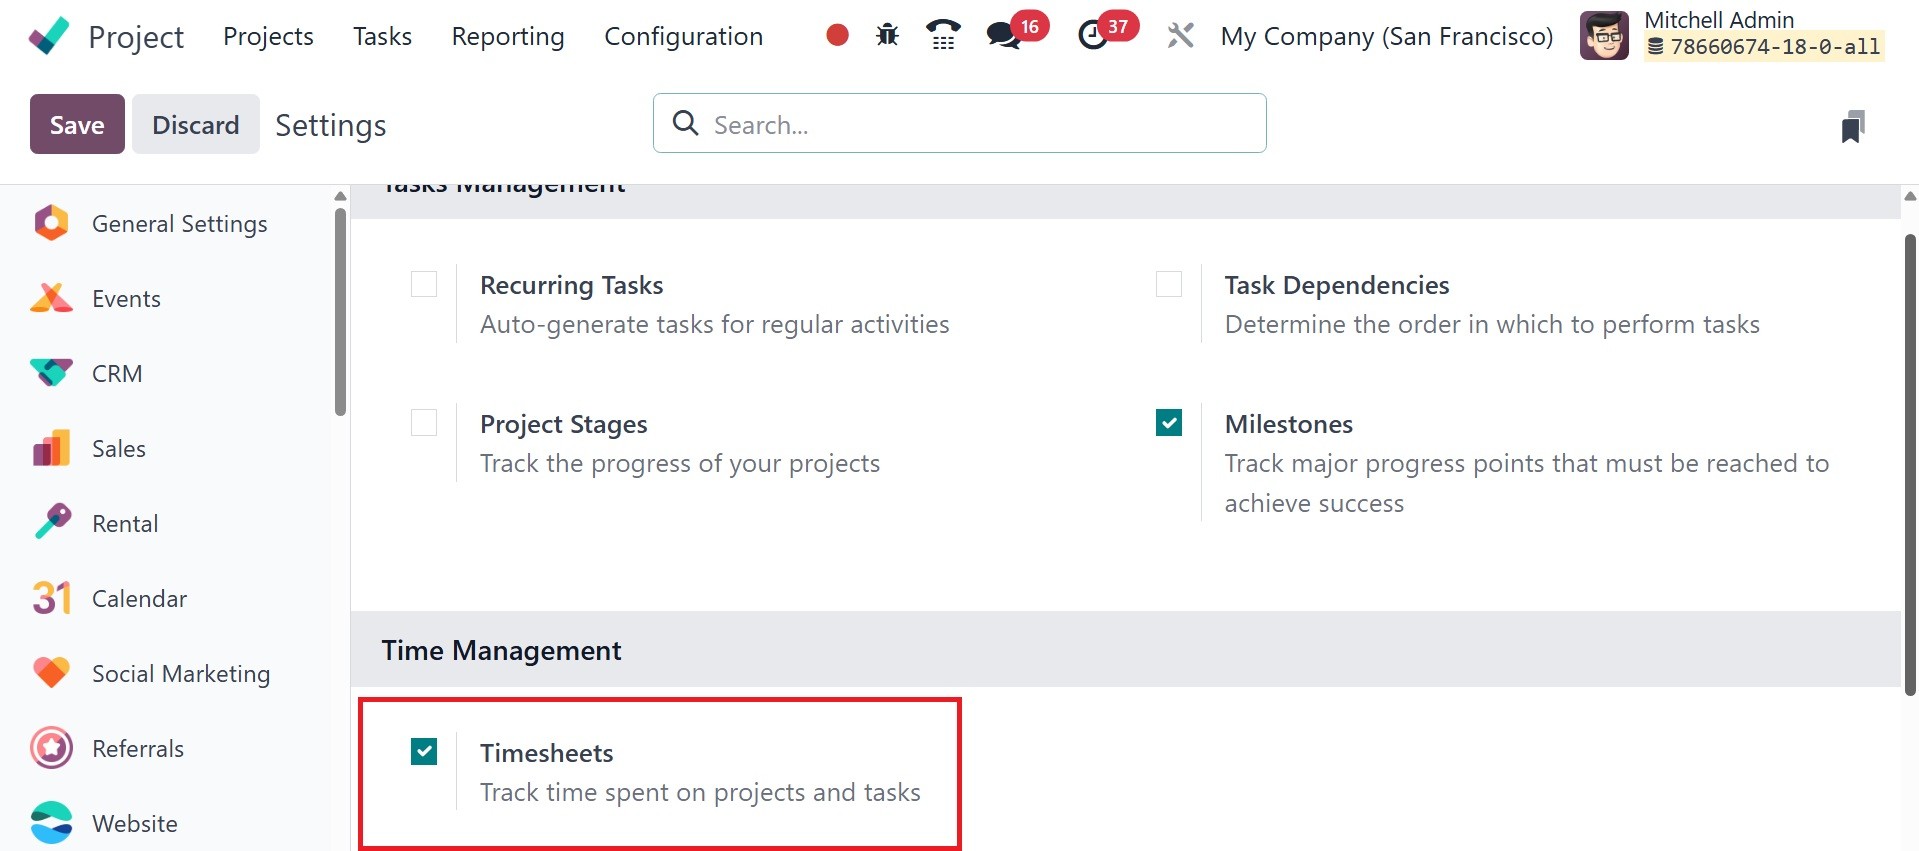1919x851 pixels.
Task: Open the Configuration menu
Action: [683, 36]
